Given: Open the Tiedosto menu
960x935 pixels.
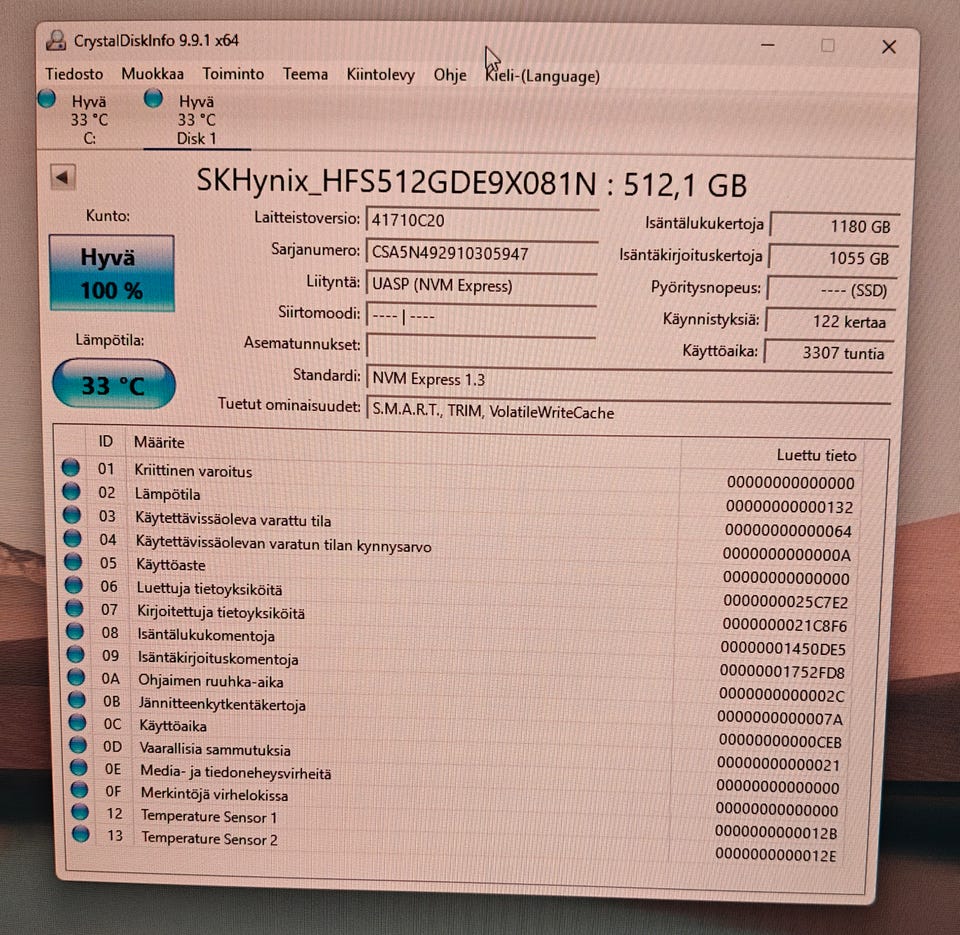Looking at the screenshot, I should tap(74, 74).
